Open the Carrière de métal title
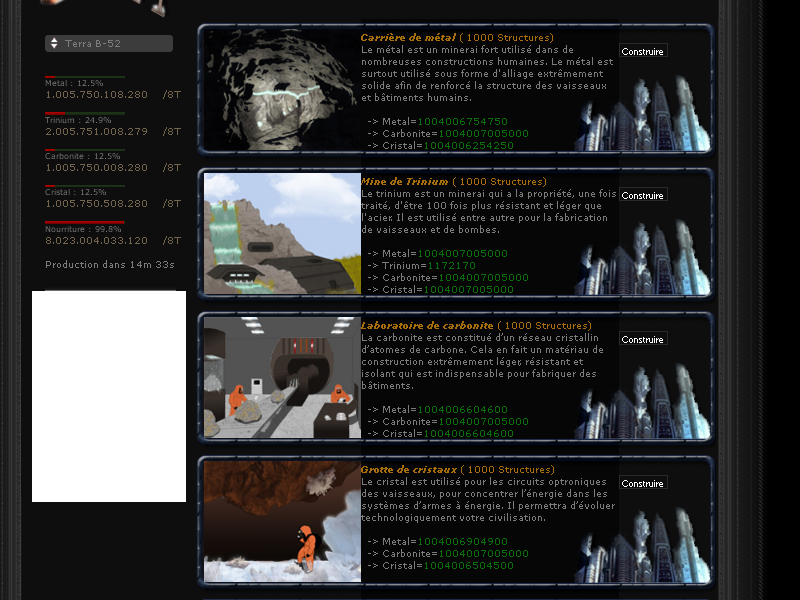This screenshot has width=800, height=600. coord(408,37)
